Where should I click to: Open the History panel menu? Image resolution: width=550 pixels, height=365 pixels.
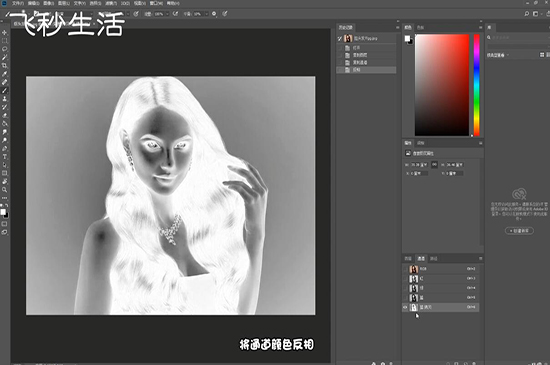point(397,27)
